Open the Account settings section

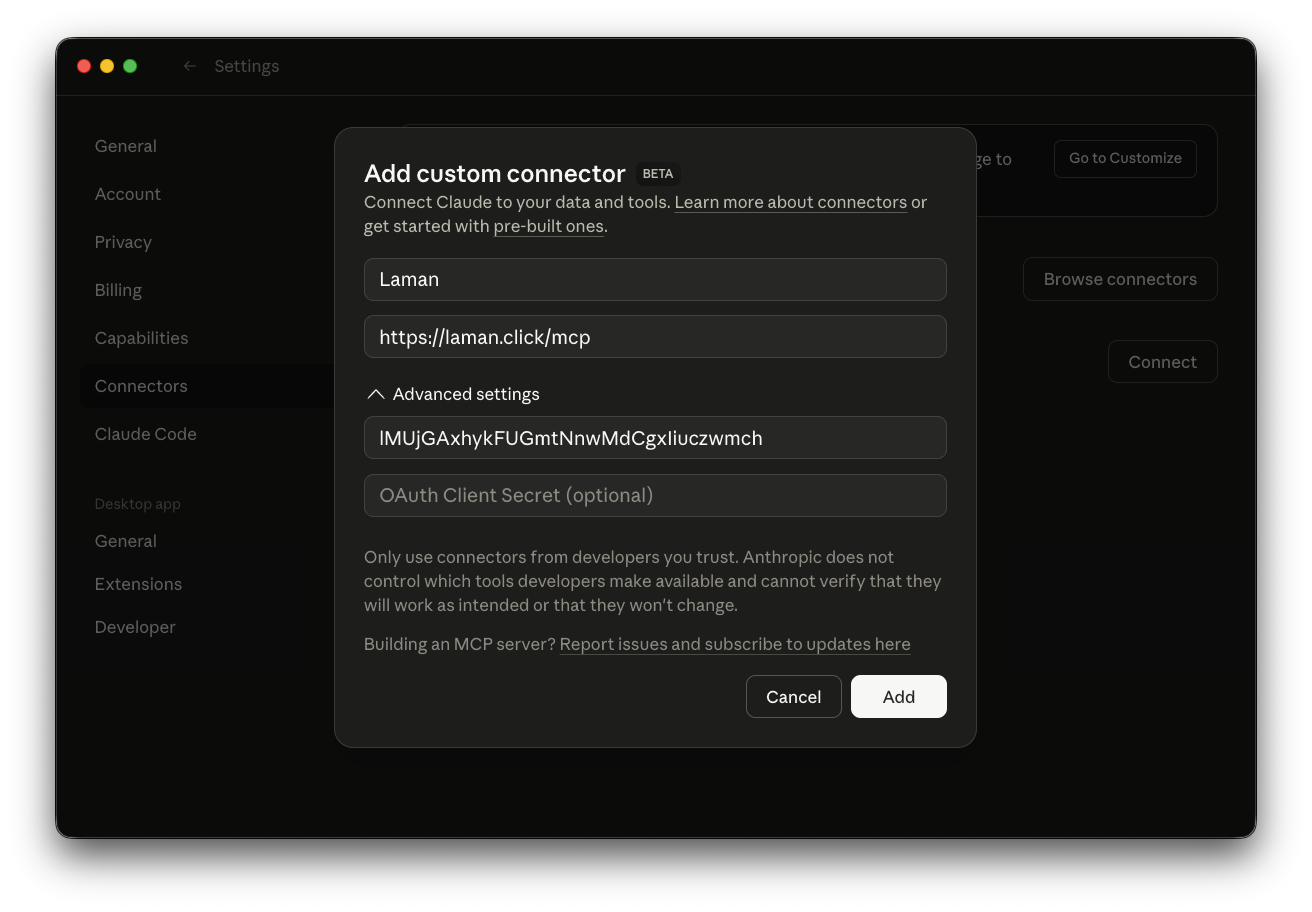coord(128,194)
